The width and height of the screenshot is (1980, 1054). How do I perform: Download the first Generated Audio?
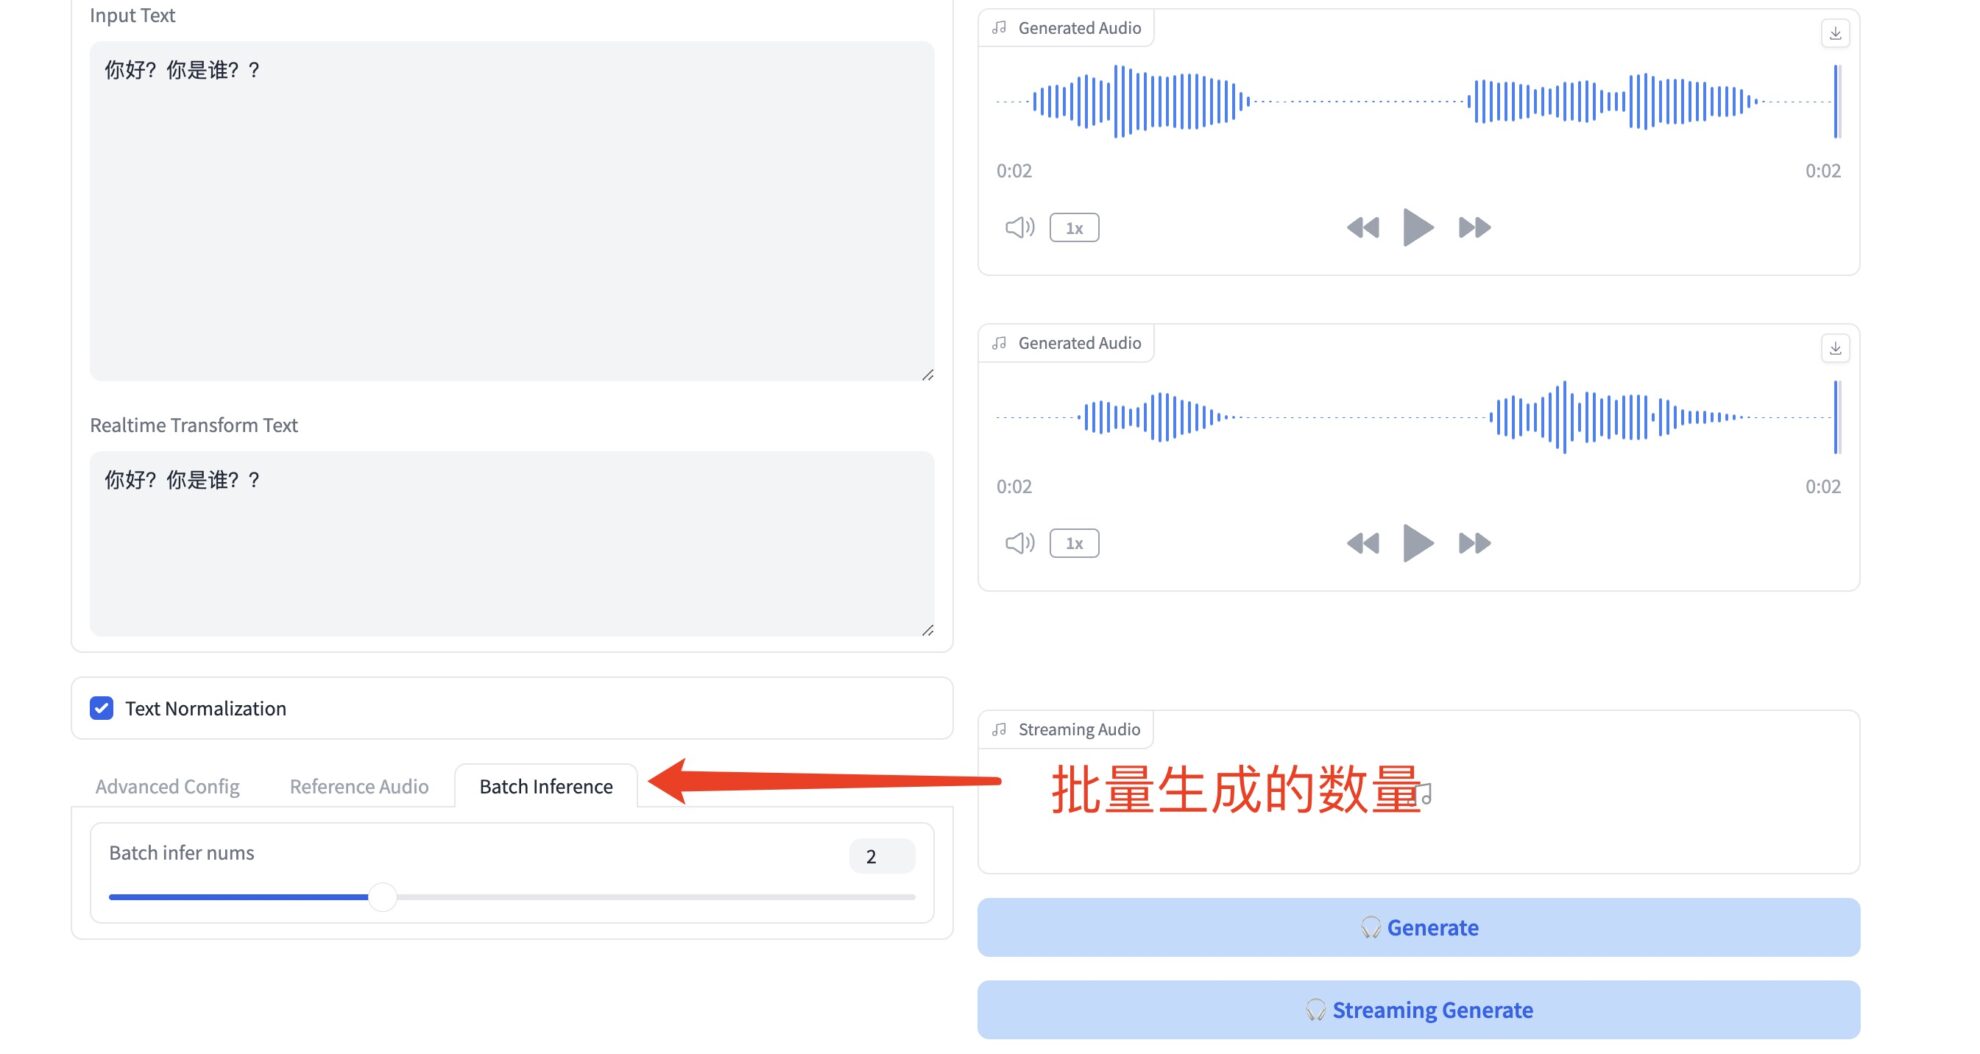tap(1835, 33)
